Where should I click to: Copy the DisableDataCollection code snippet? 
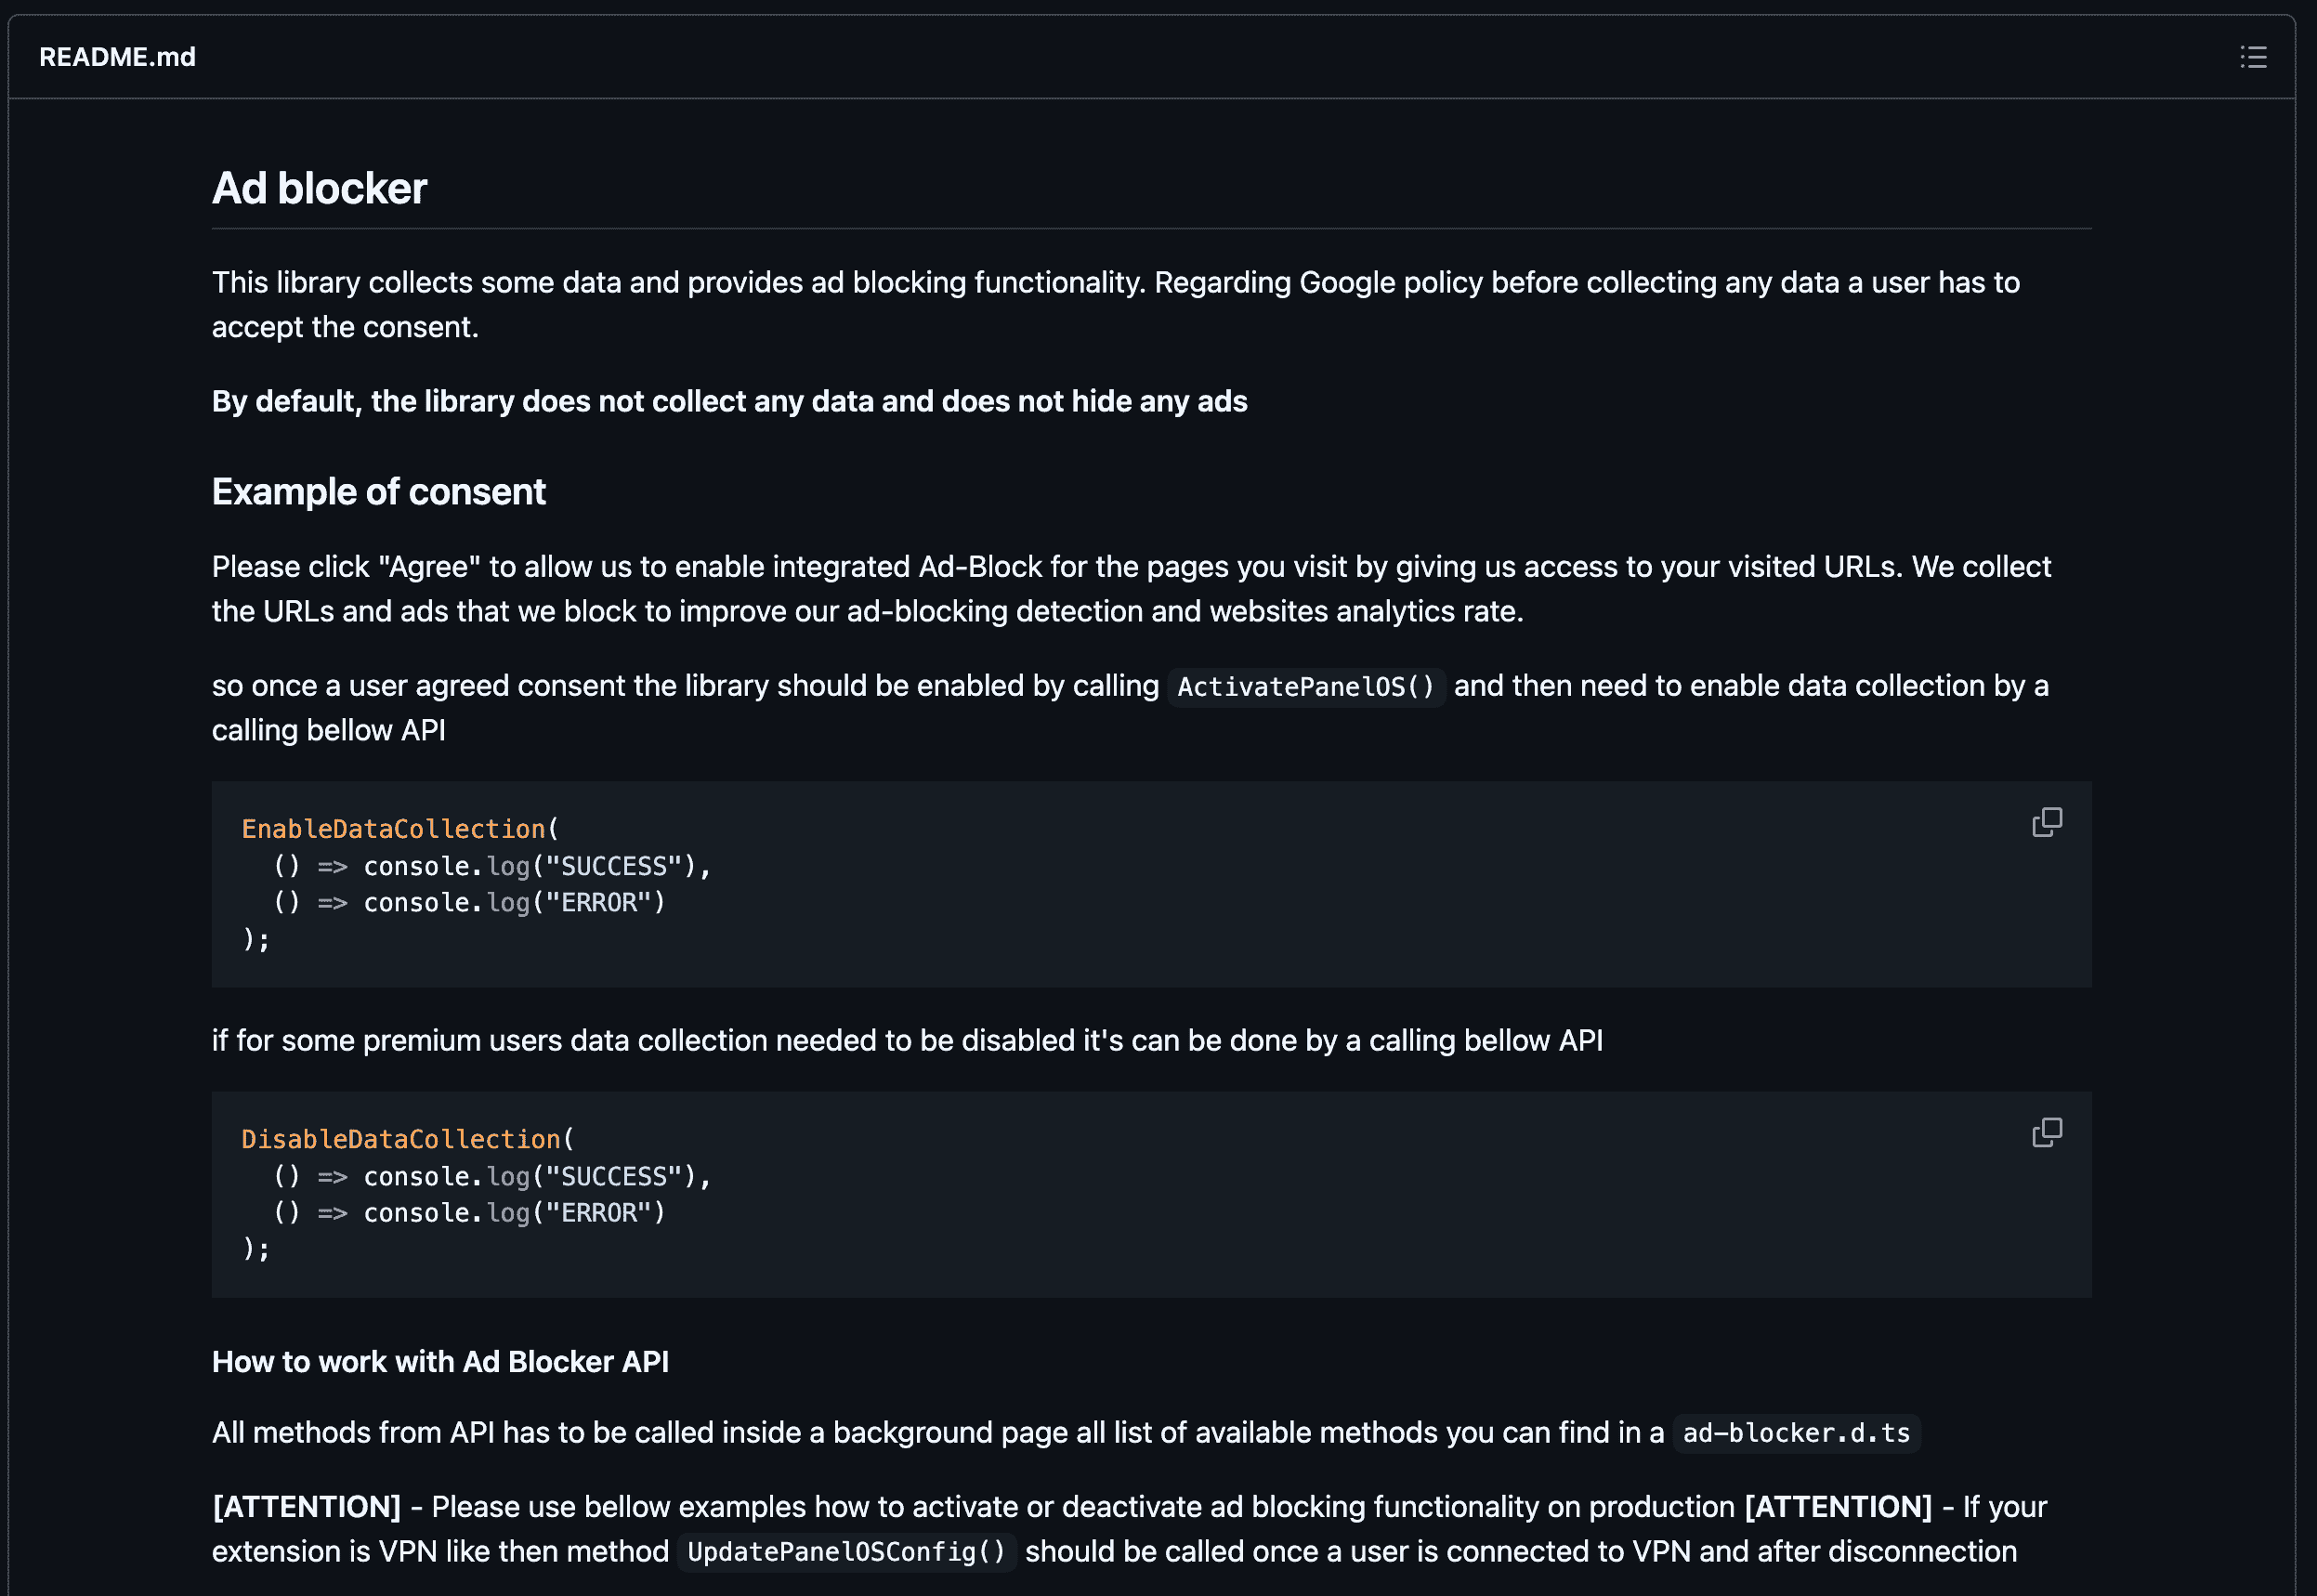(x=2046, y=1131)
